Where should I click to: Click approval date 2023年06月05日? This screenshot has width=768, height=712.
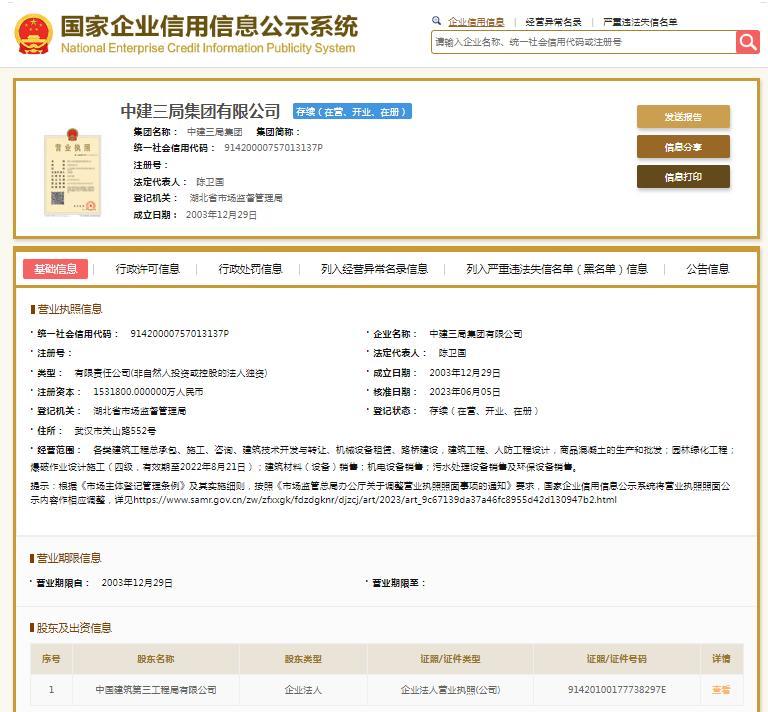[464, 392]
